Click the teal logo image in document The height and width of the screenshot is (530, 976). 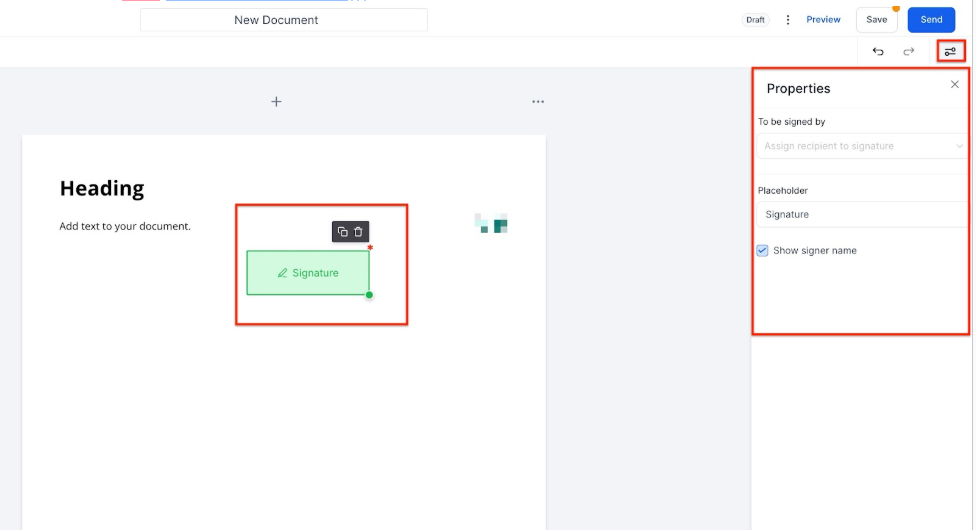coord(491,223)
